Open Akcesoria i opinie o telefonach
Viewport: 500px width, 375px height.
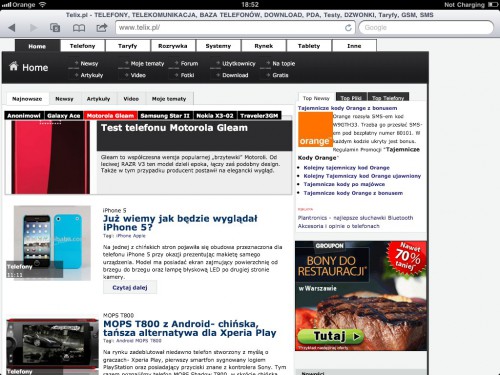(338, 226)
